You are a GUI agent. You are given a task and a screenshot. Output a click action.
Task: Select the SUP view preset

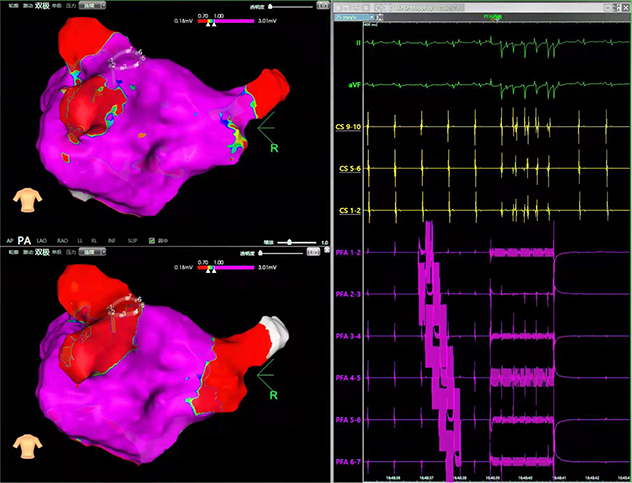pos(133,241)
